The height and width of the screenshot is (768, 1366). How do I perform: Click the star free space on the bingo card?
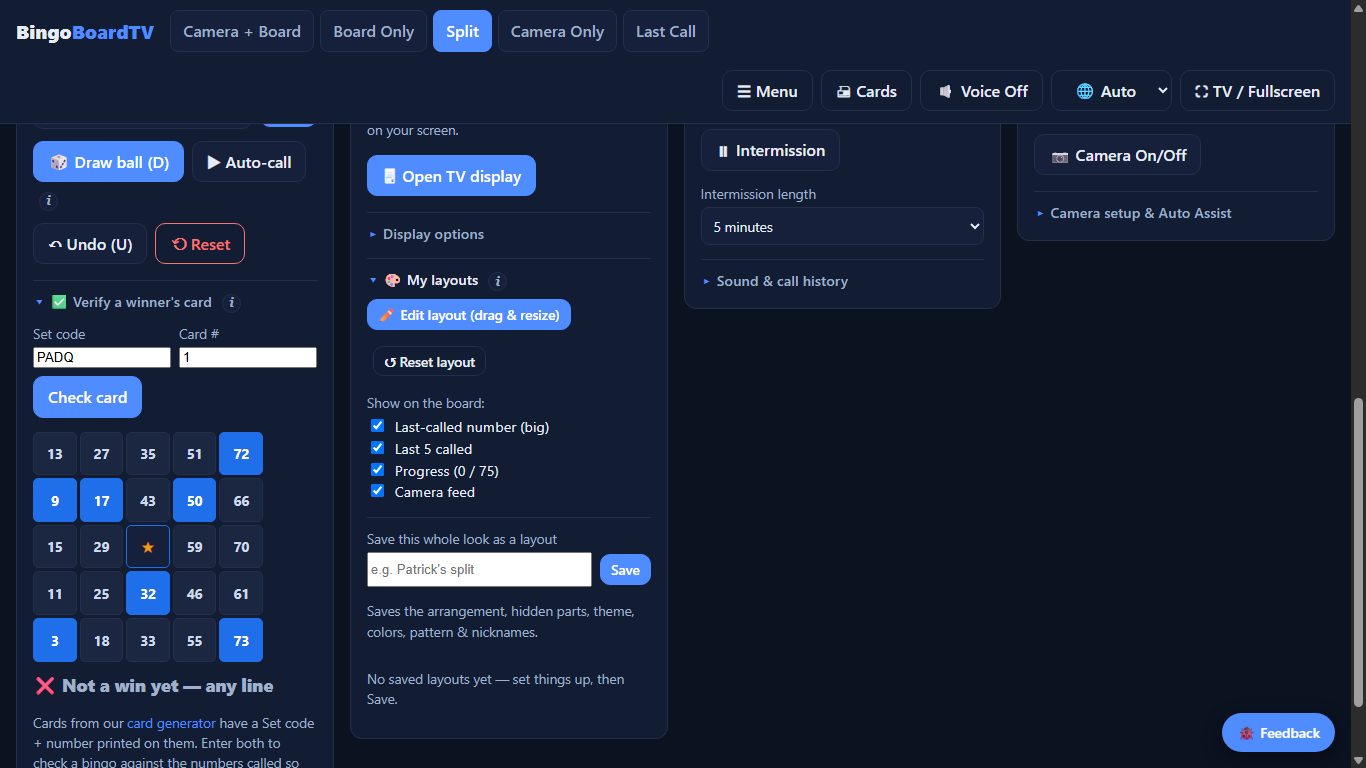point(148,547)
